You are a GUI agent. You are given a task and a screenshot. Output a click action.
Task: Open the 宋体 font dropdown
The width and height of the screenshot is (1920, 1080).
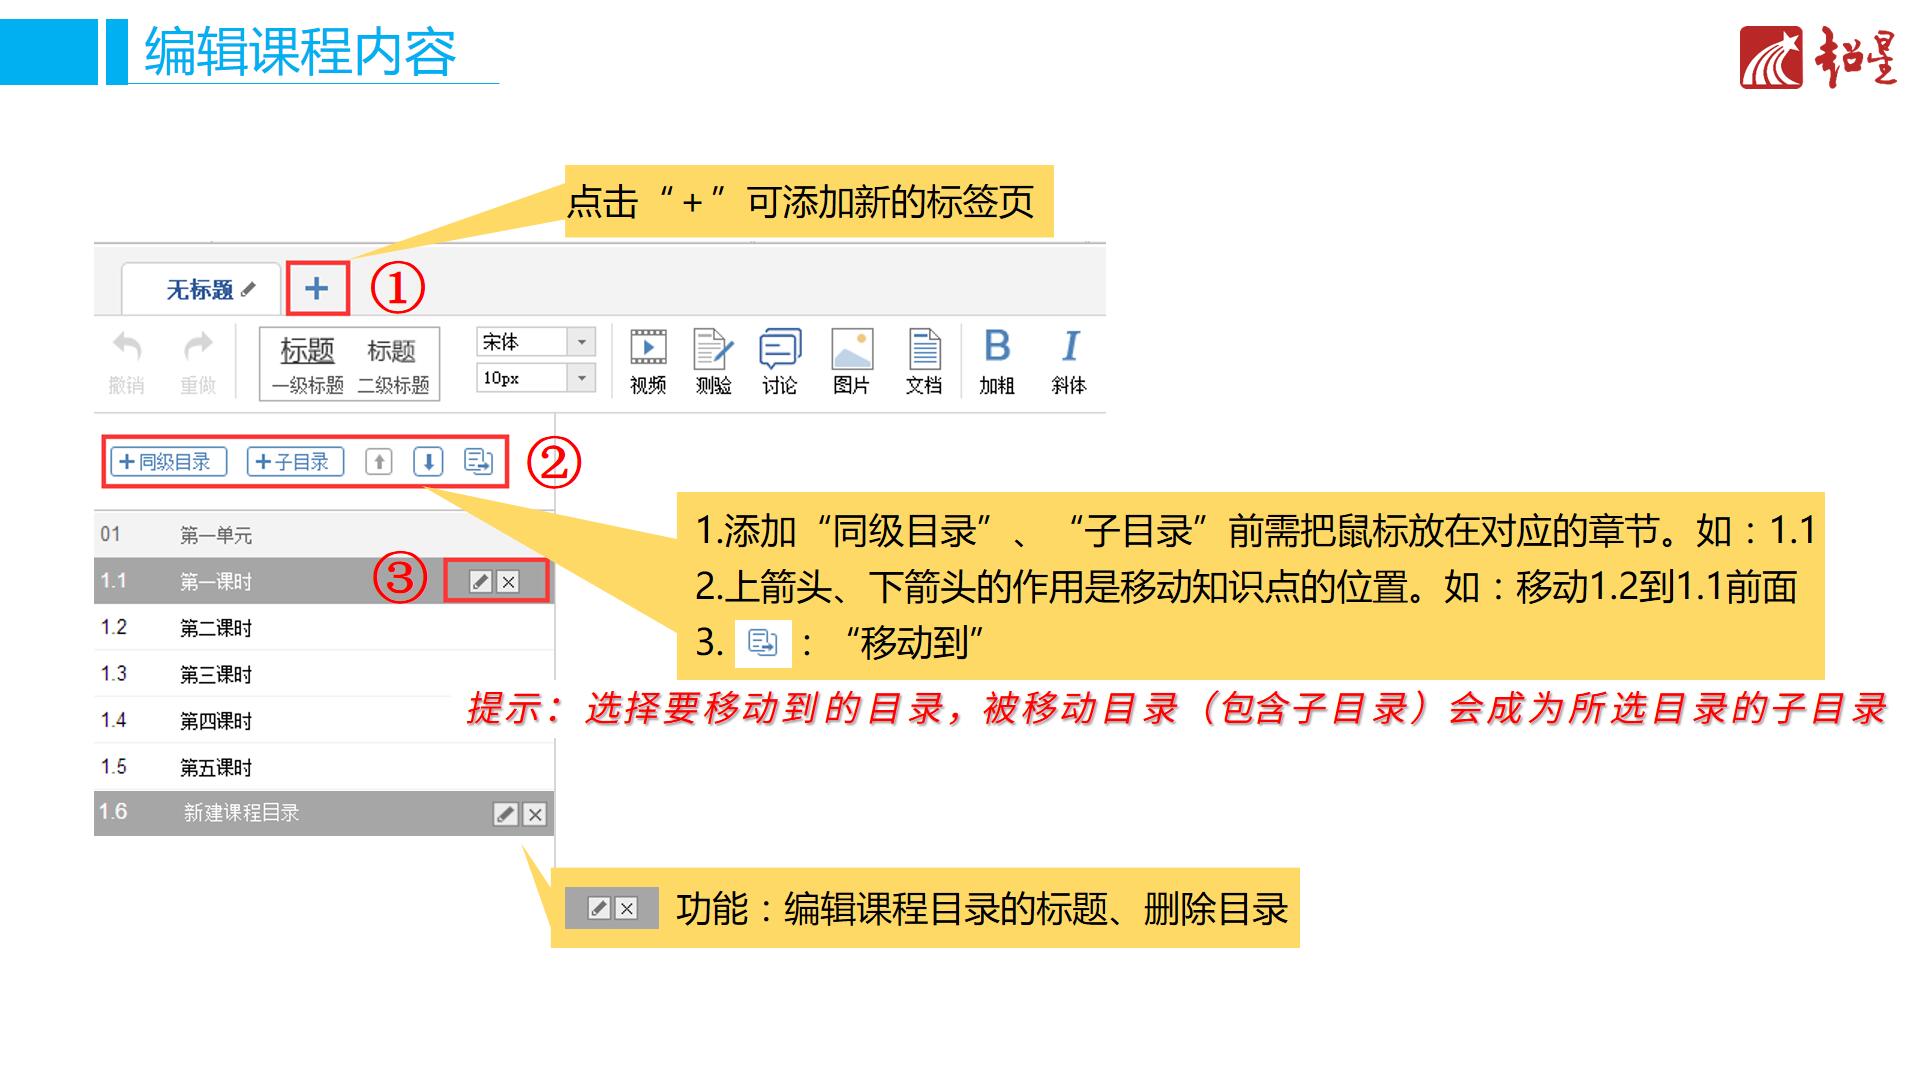pyautogui.click(x=581, y=342)
